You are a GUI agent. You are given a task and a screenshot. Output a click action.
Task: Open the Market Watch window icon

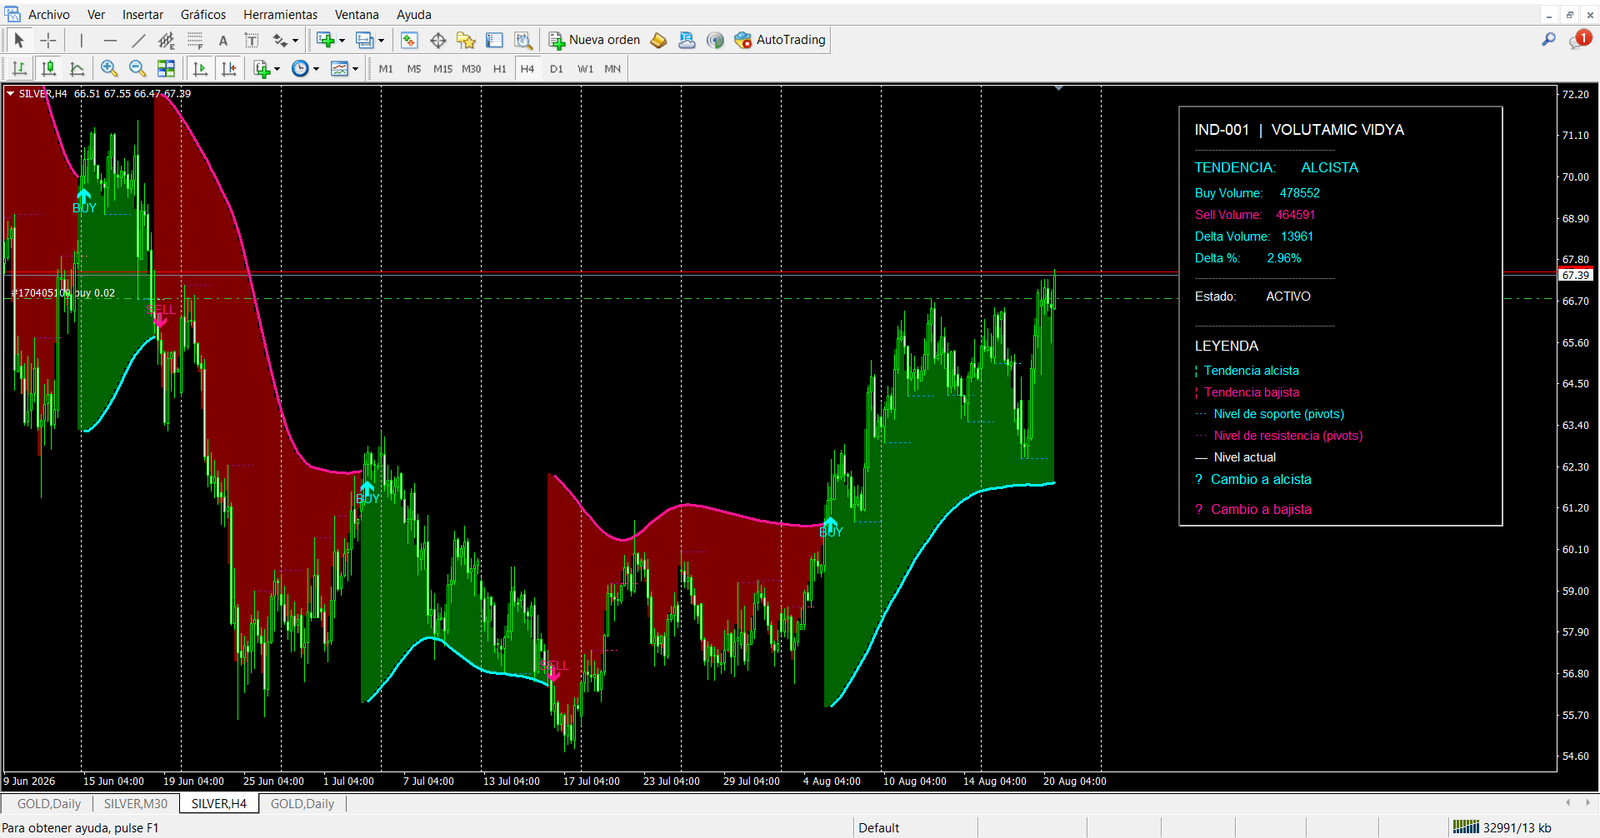click(x=409, y=40)
